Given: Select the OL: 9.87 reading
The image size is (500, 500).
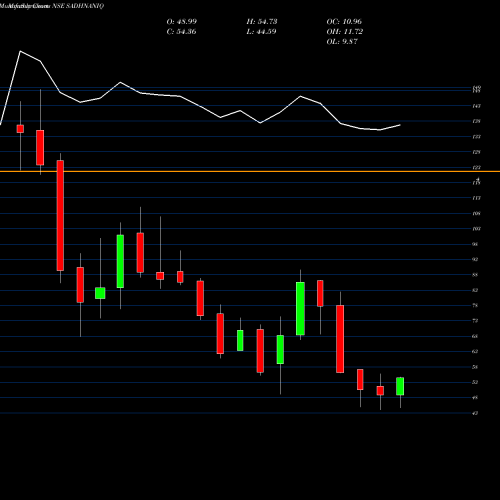Looking at the screenshot, I should (x=342, y=42).
